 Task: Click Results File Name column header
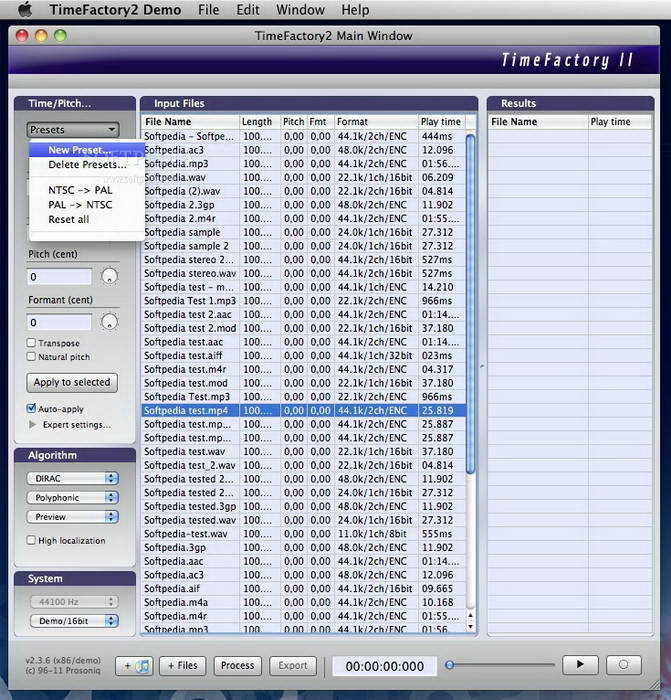[538, 122]
